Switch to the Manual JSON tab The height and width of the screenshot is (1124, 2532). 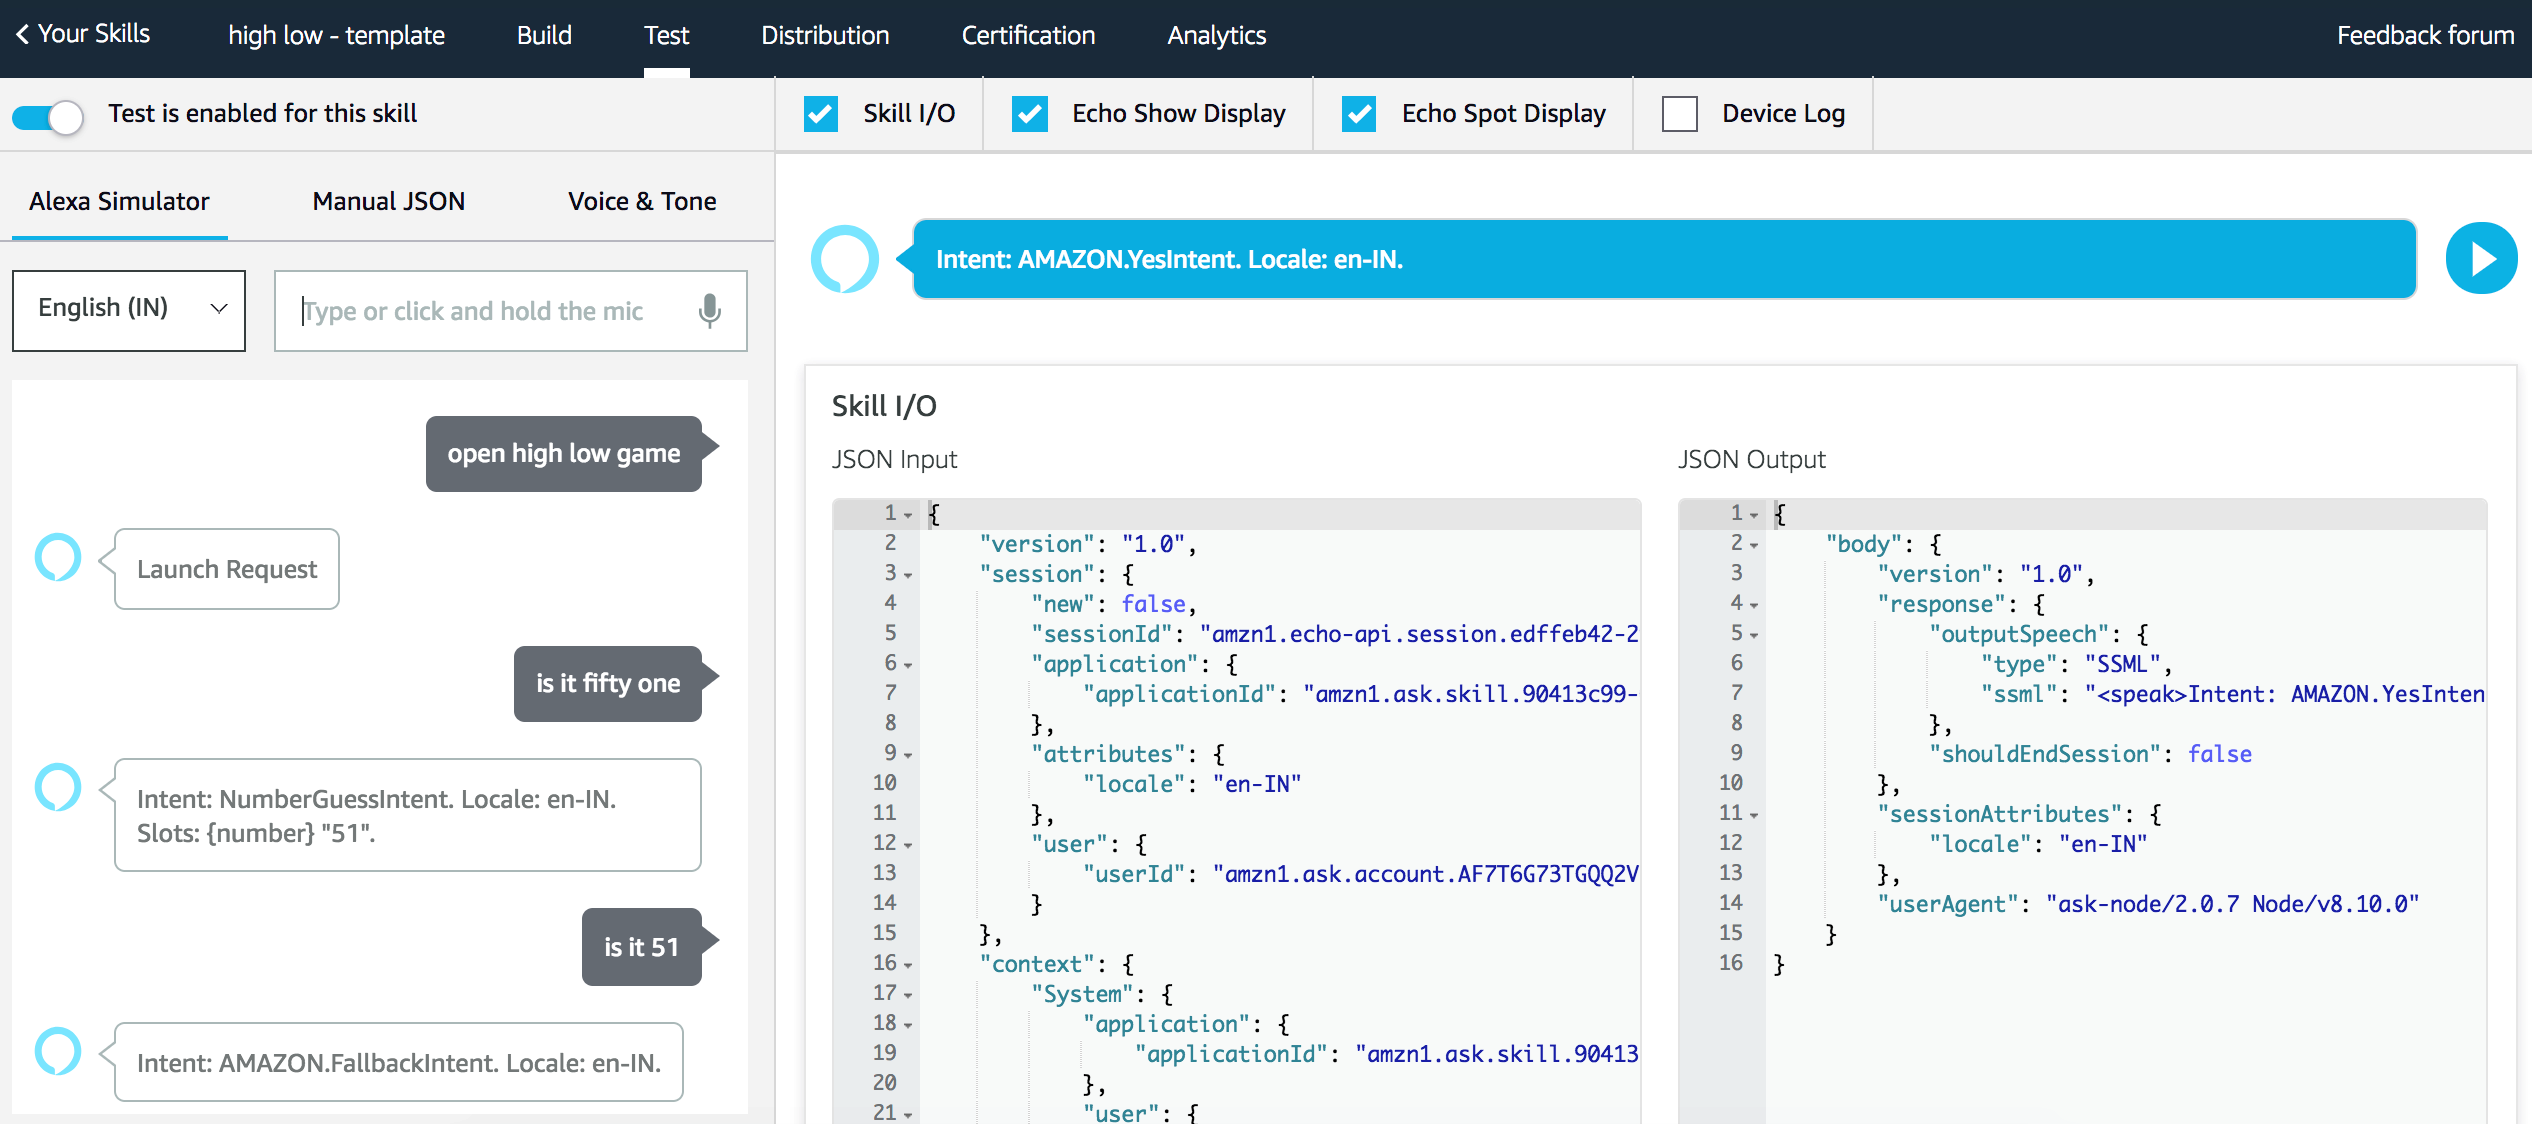[x=388, y=201]
